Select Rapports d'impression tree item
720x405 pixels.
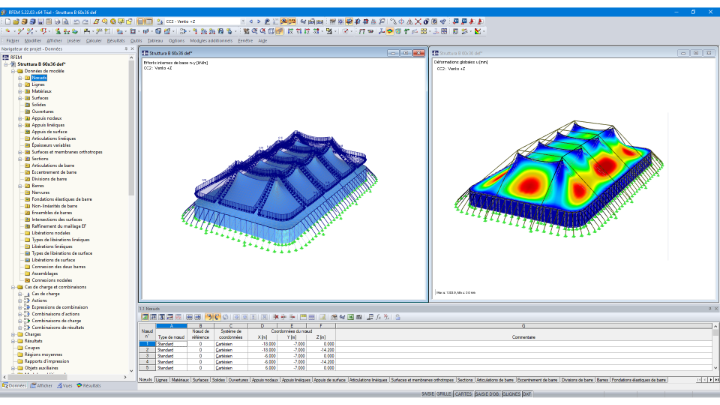coord(47,361)
